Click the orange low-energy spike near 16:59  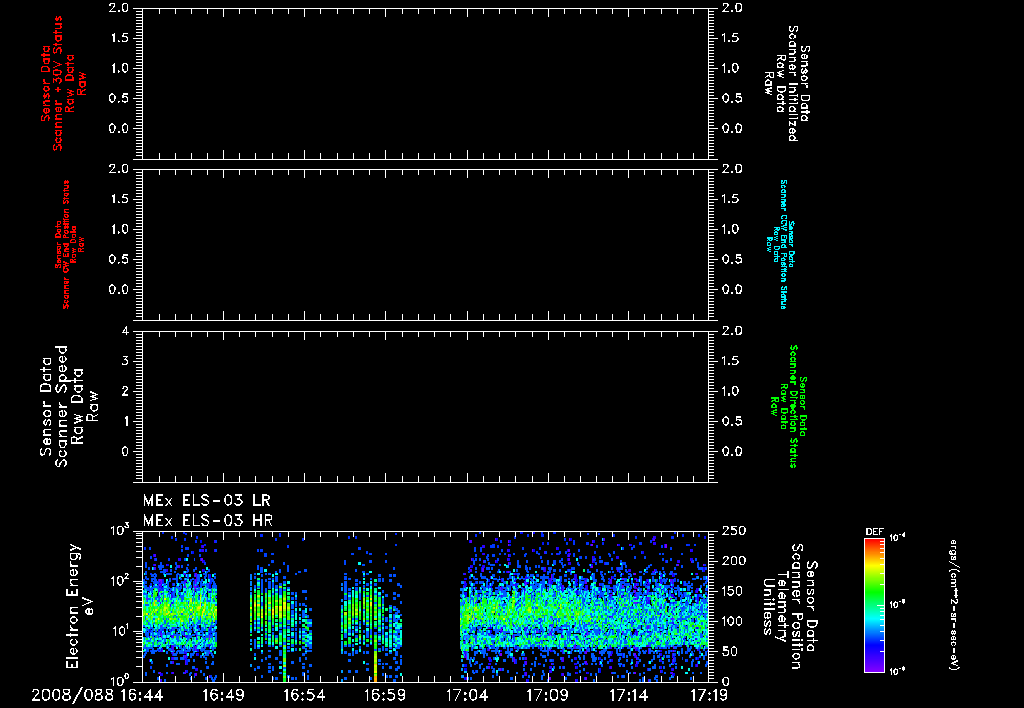[x=376, y=666]
